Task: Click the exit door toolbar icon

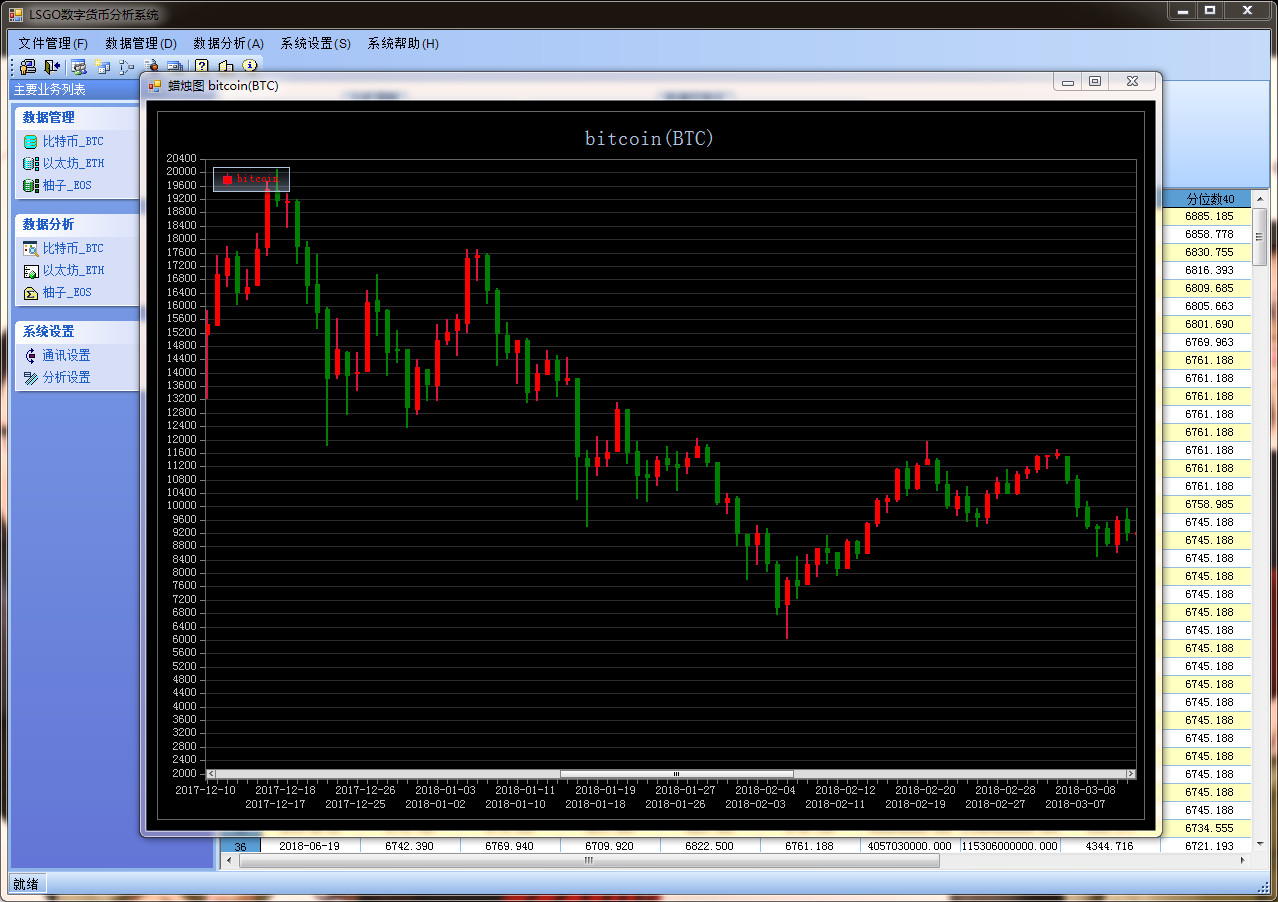Action: 52,67
